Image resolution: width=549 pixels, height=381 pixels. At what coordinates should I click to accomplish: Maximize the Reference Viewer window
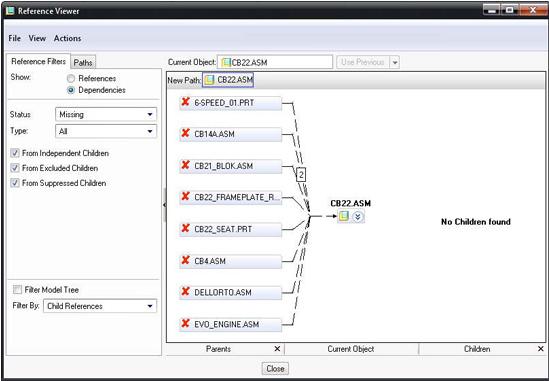tap(509, 10)
